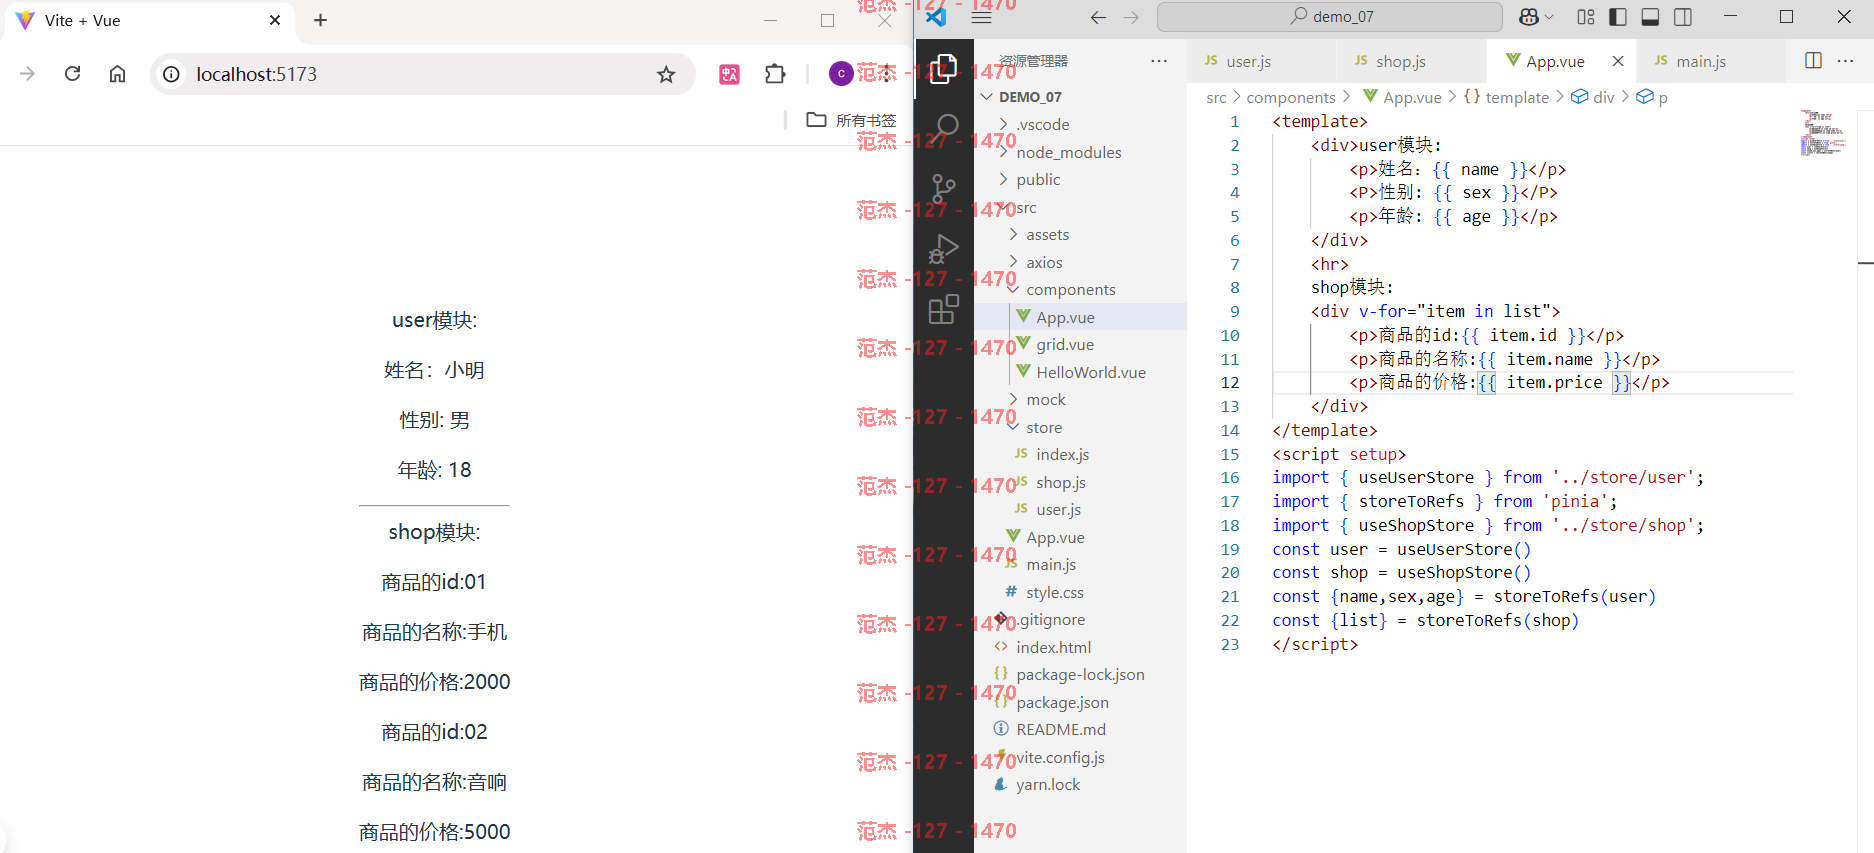Open the 所有书签 bookmarks folder
The width and height of the screenshot is (1874, 853).
click(x=852, y=120)
